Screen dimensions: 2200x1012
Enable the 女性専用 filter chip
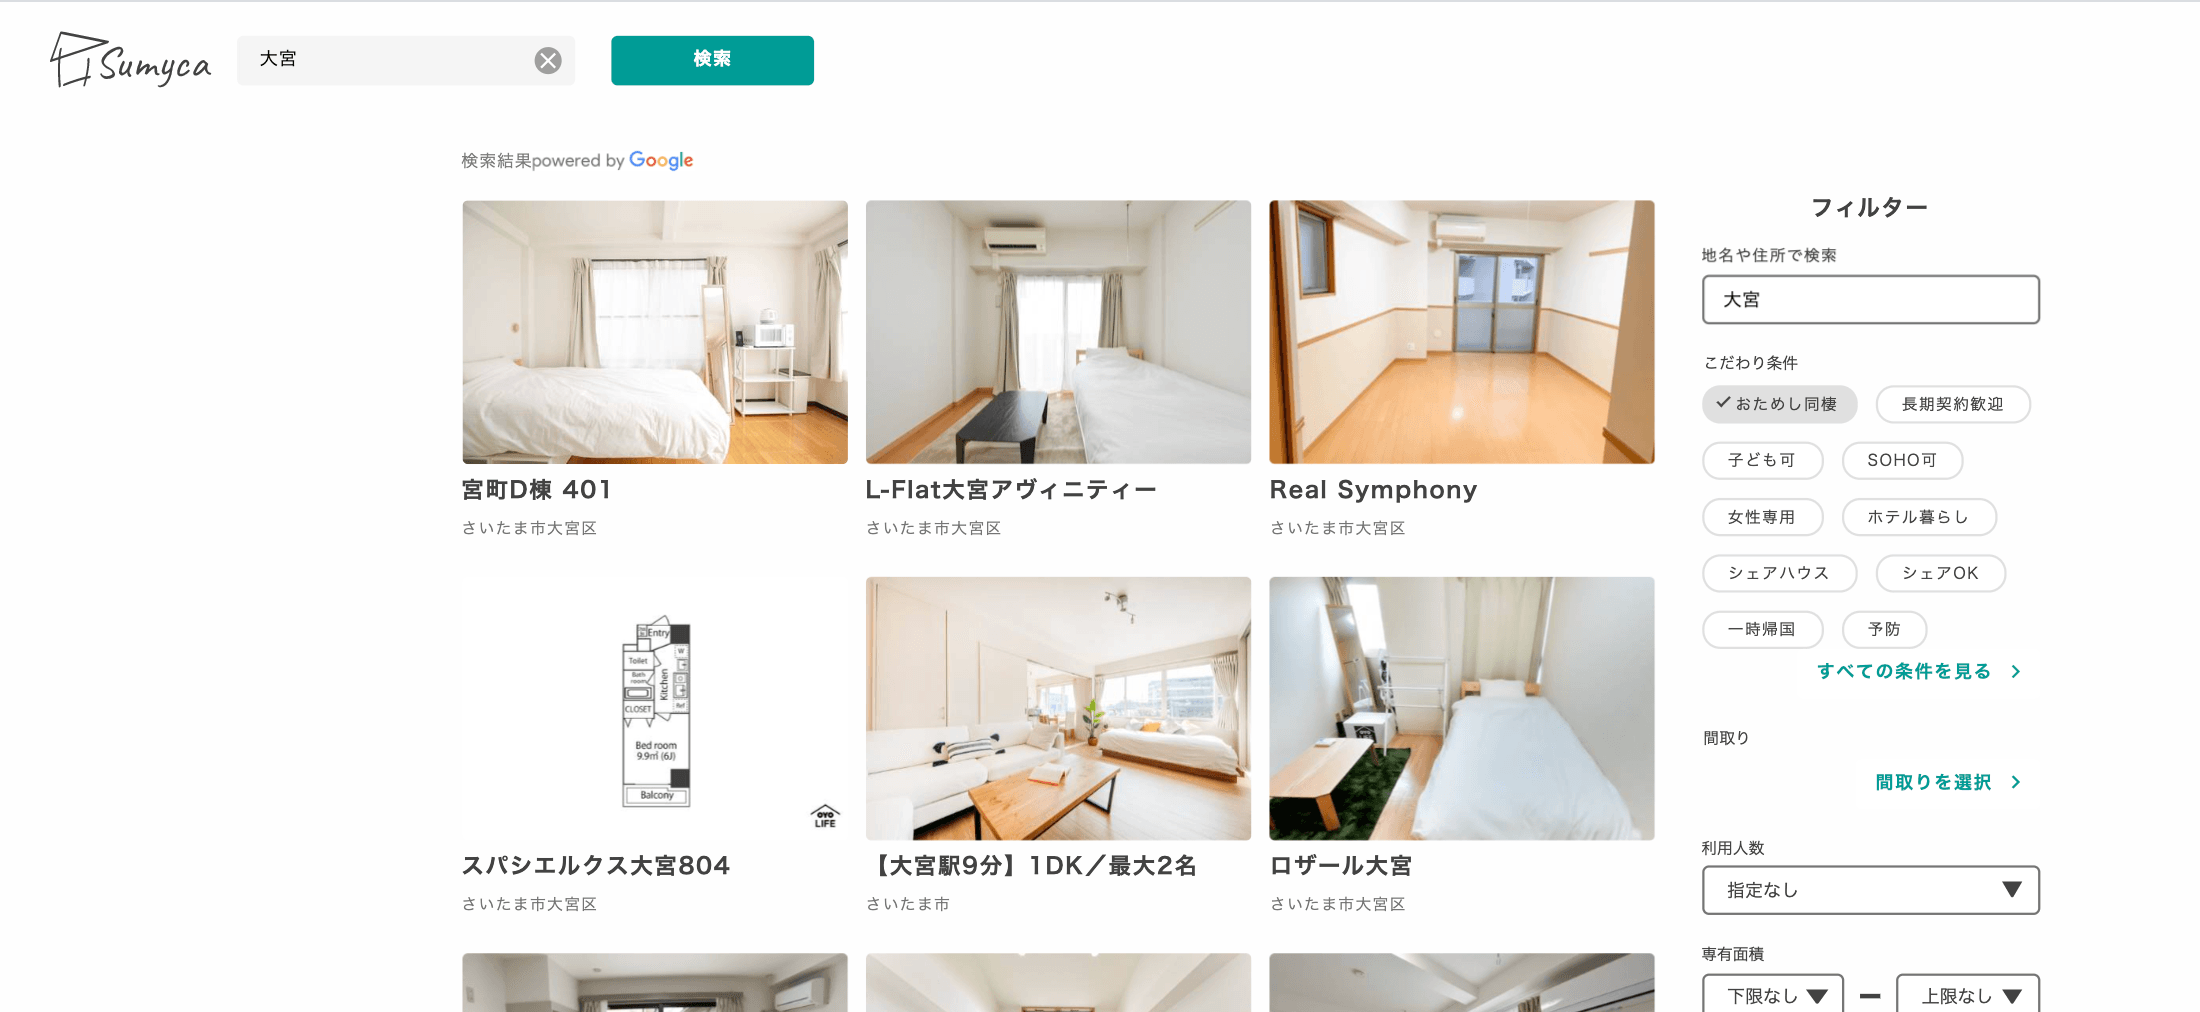tap(1762, 517)
